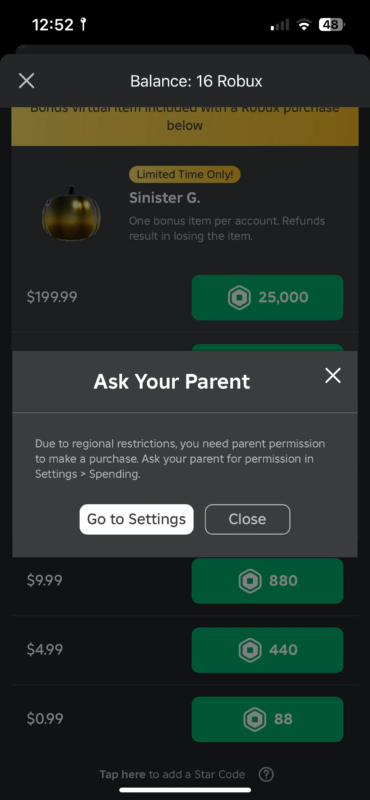
Task: Tap the $199.99 price label
Action: click(52, 297)
